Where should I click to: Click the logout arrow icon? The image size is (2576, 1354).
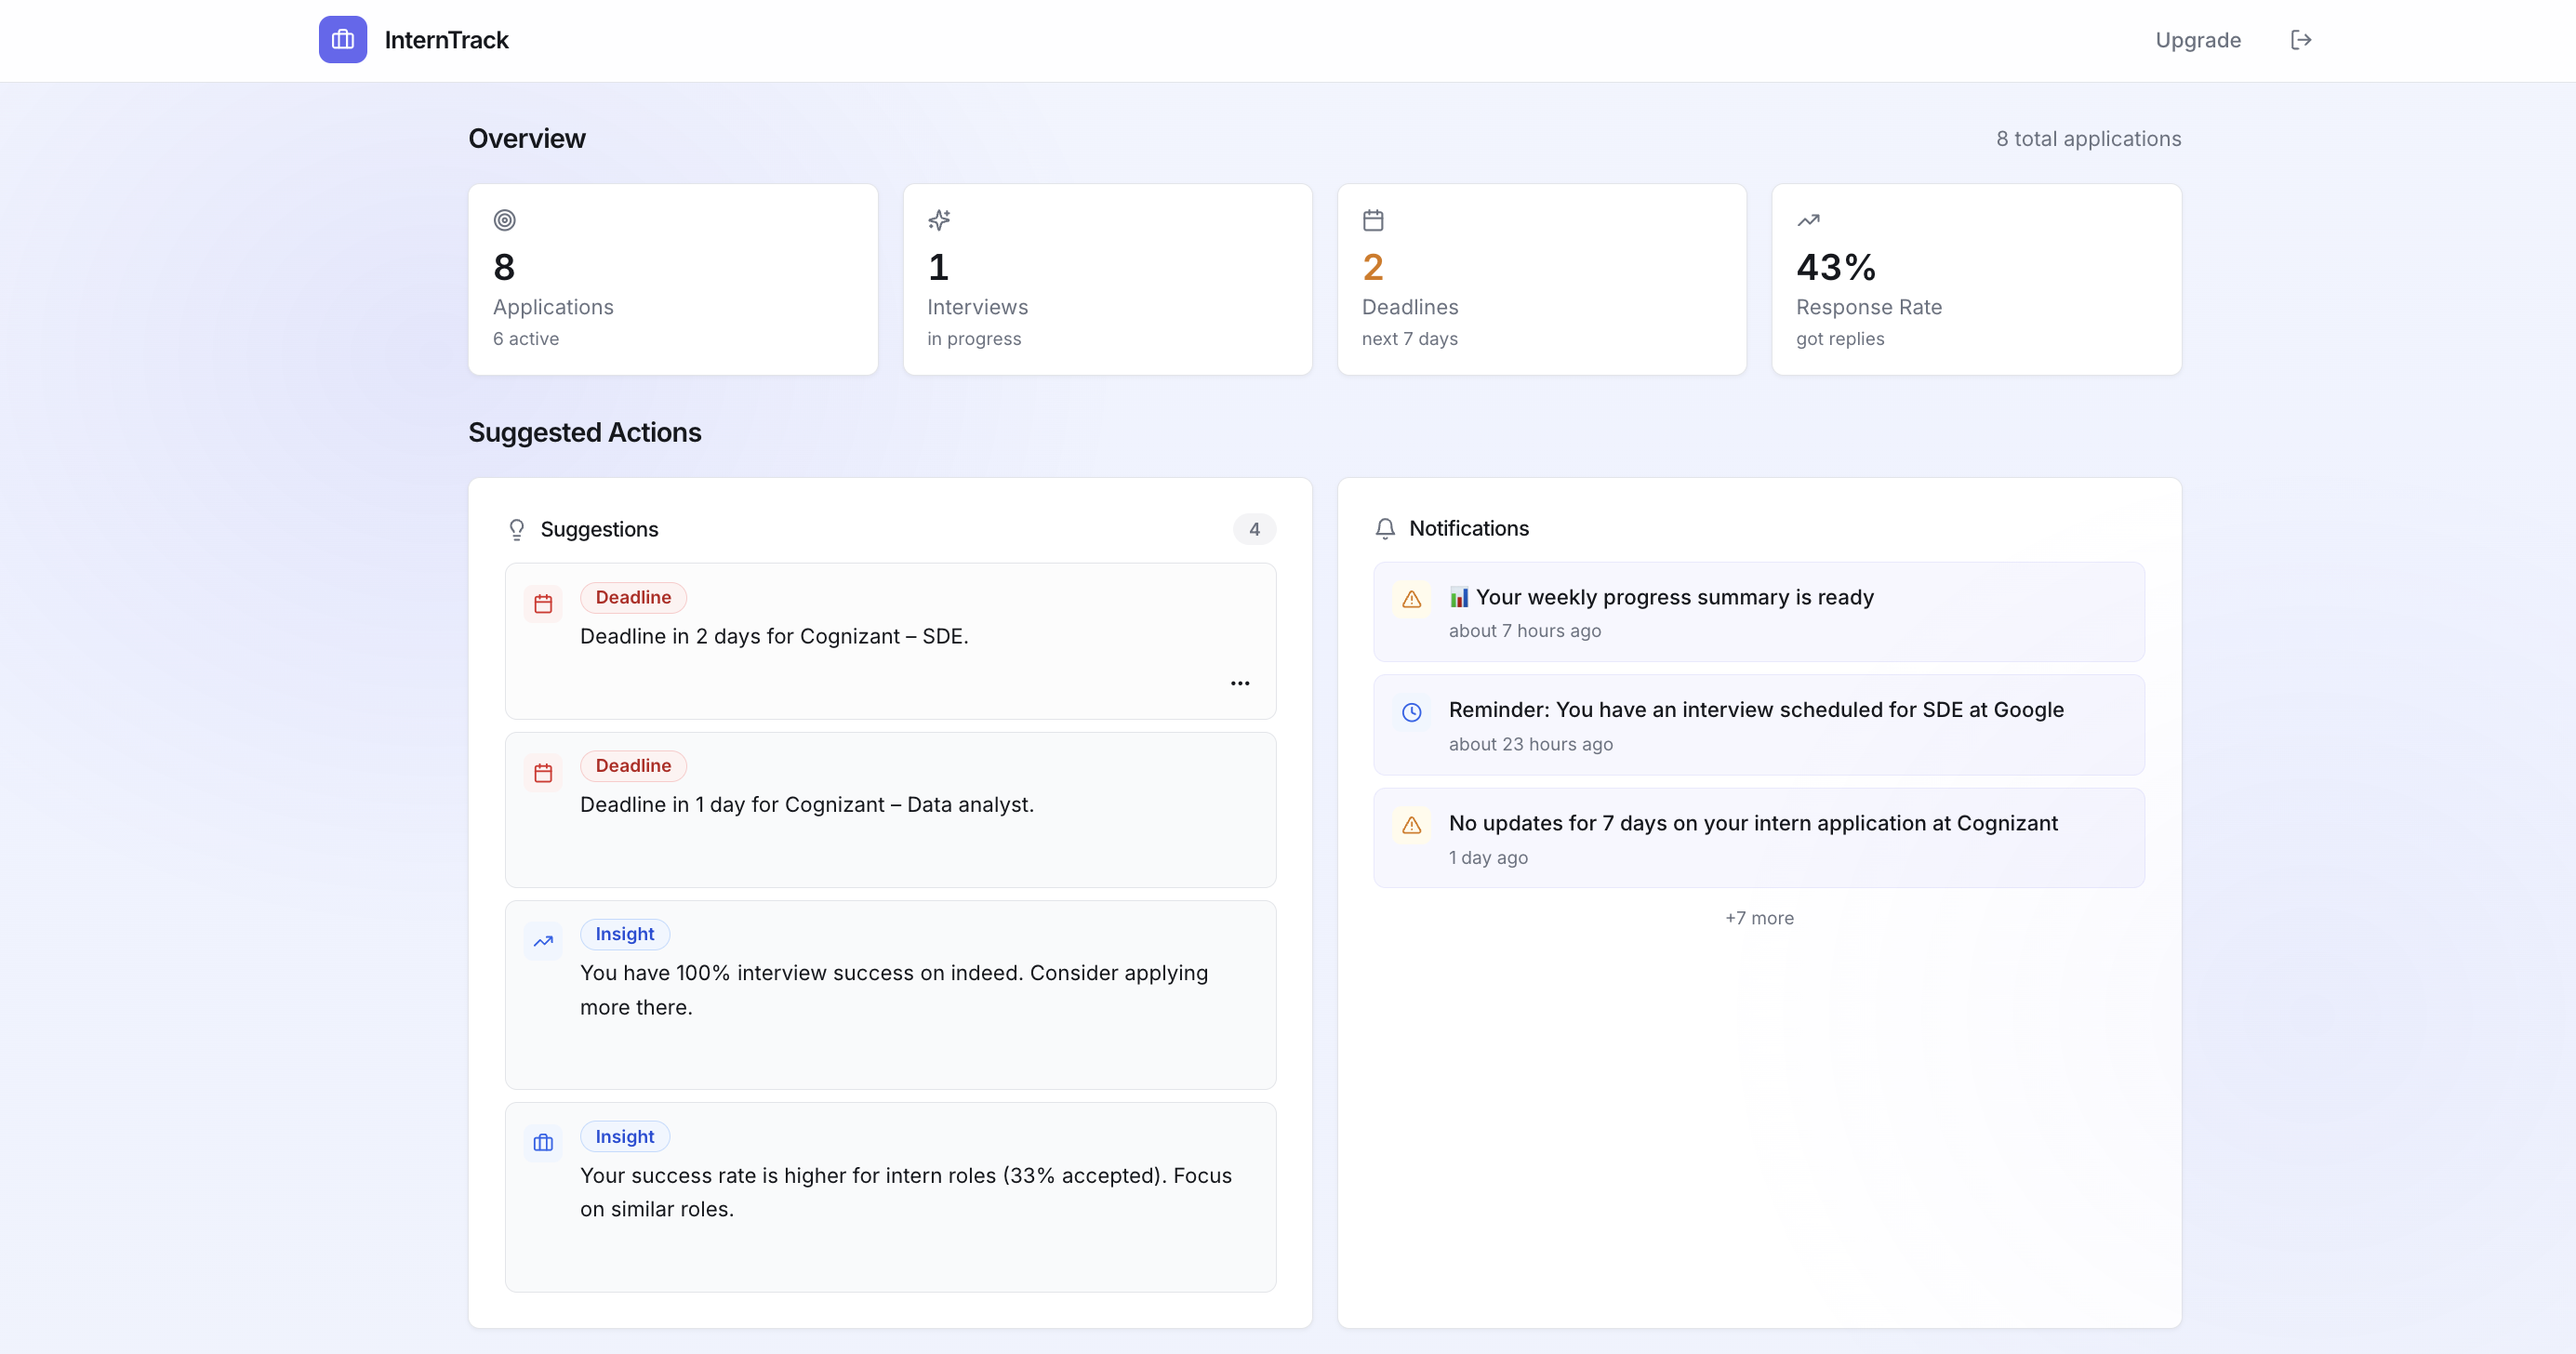[2300, 40]
